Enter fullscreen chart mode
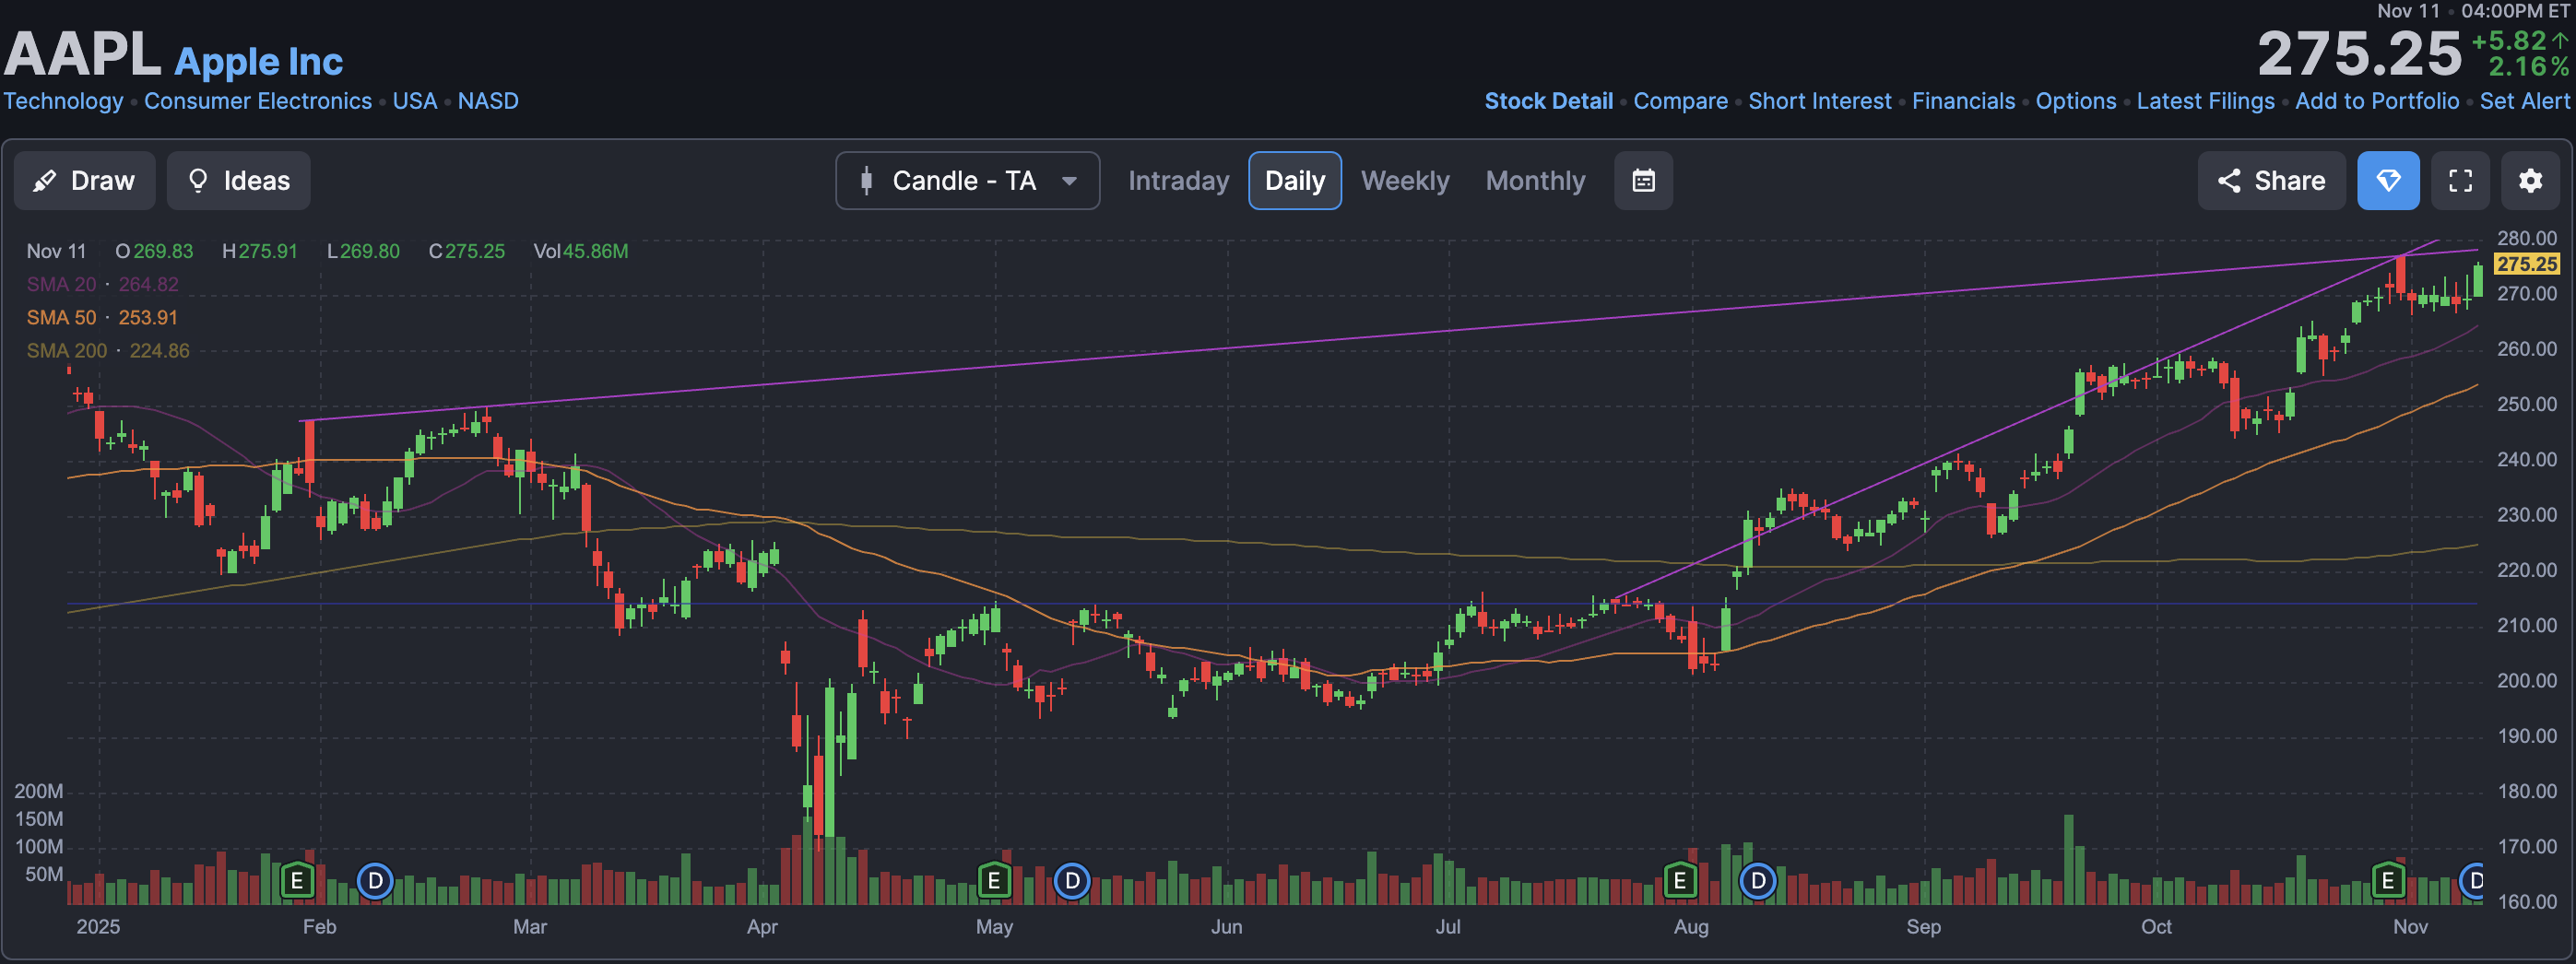 [x=2460, y=181]
